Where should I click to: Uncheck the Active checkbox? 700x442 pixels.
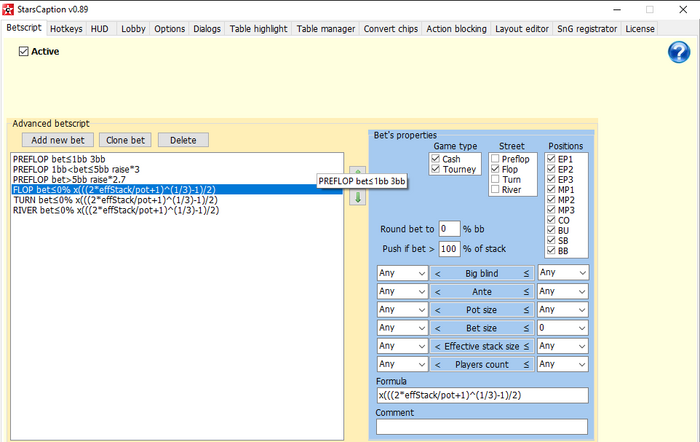coord(24,51)
